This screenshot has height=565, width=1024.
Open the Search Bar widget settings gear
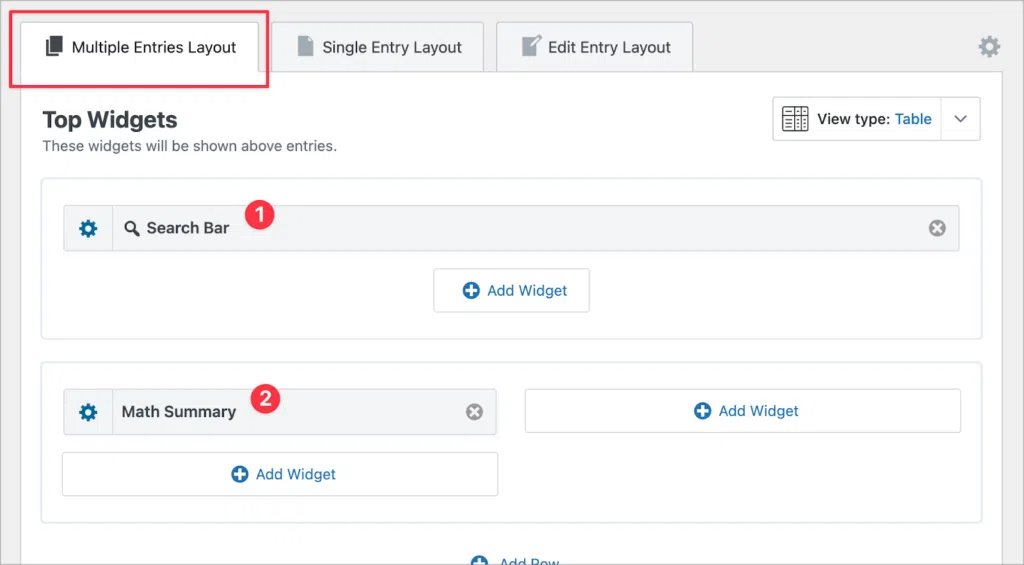tap(88, 229)
